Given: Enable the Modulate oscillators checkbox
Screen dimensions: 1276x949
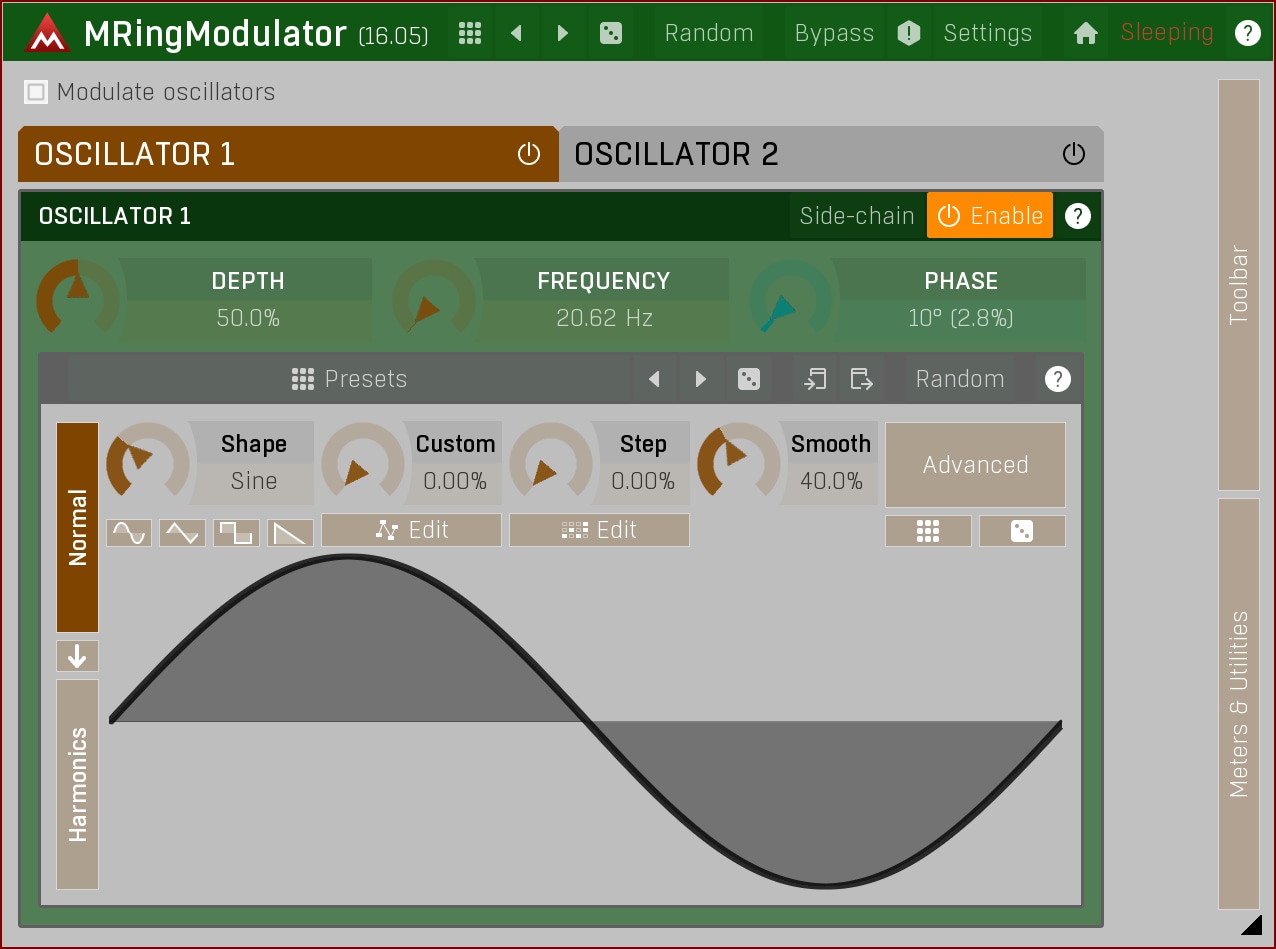Looking at the screenshot, I should pyautogui.click(x=36, y=92).
